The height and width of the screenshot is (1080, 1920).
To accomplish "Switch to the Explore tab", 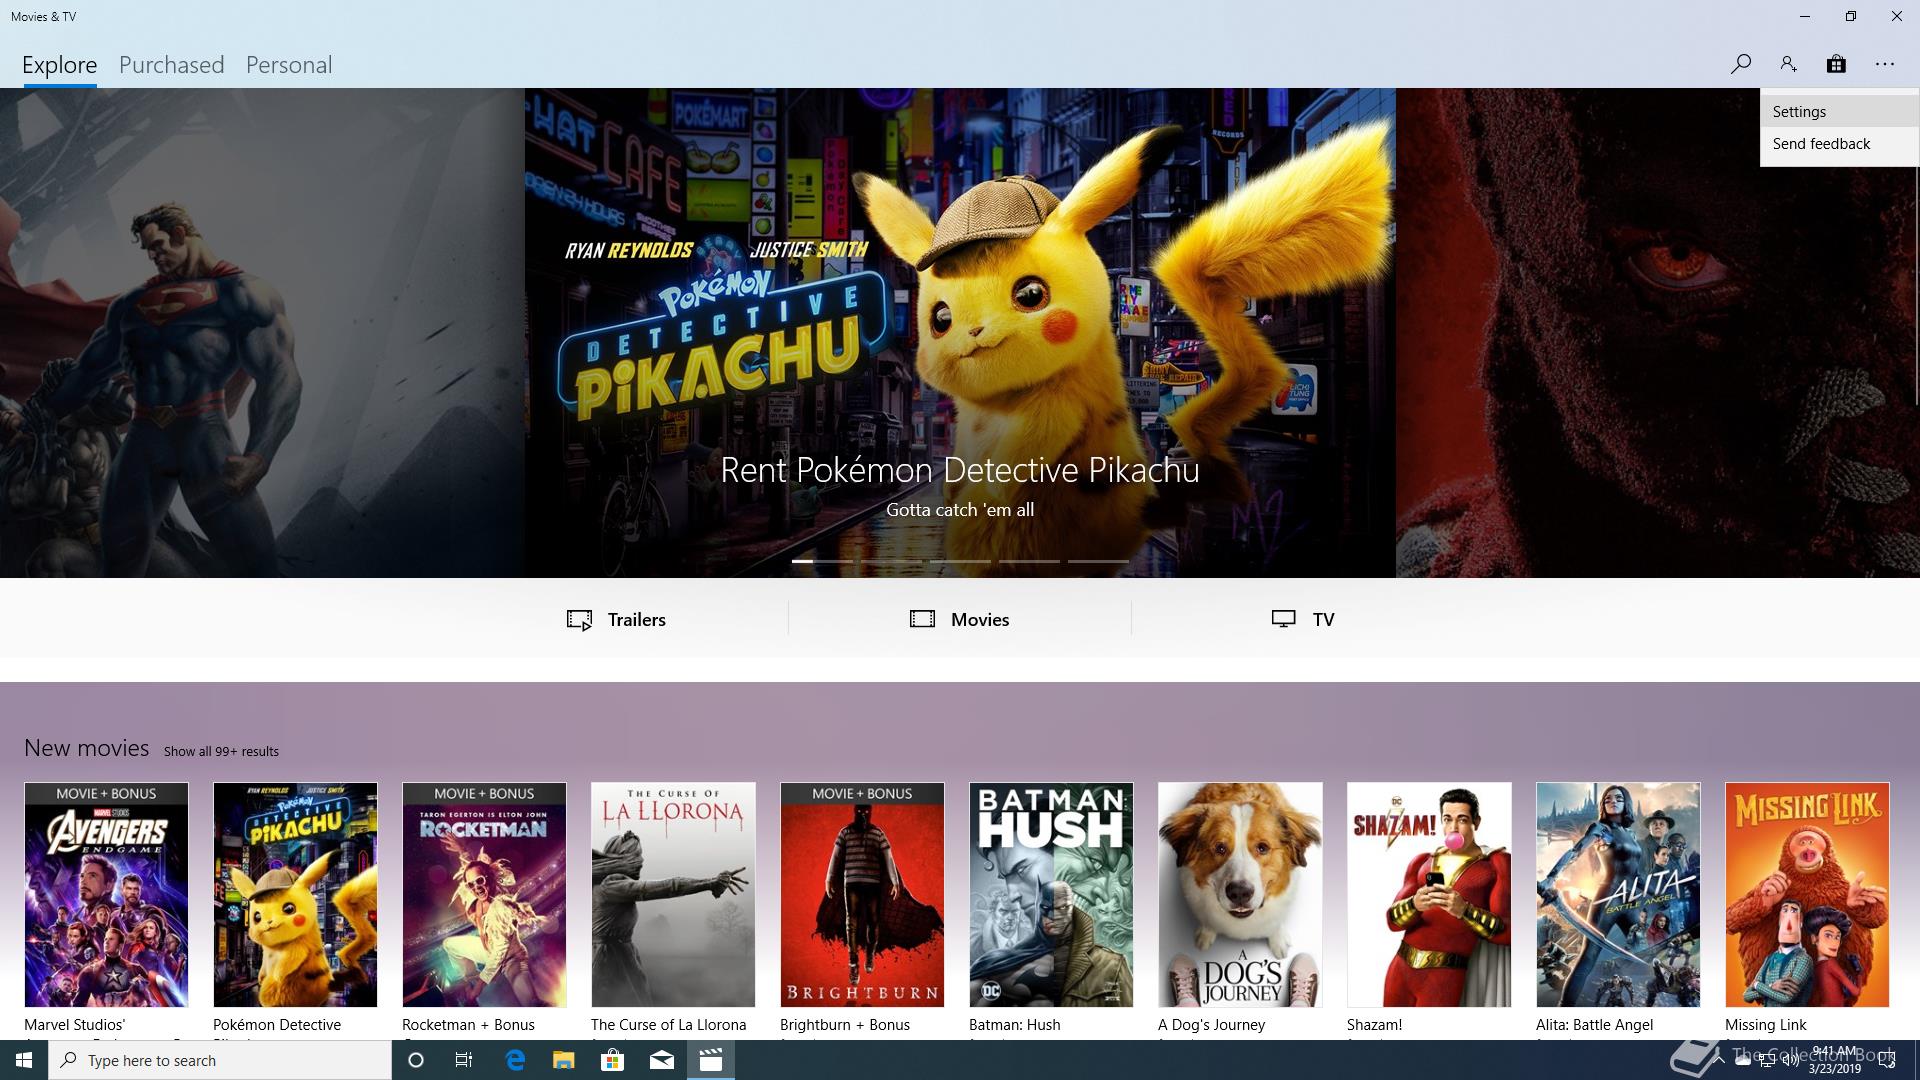I will (x=60, y=65).
